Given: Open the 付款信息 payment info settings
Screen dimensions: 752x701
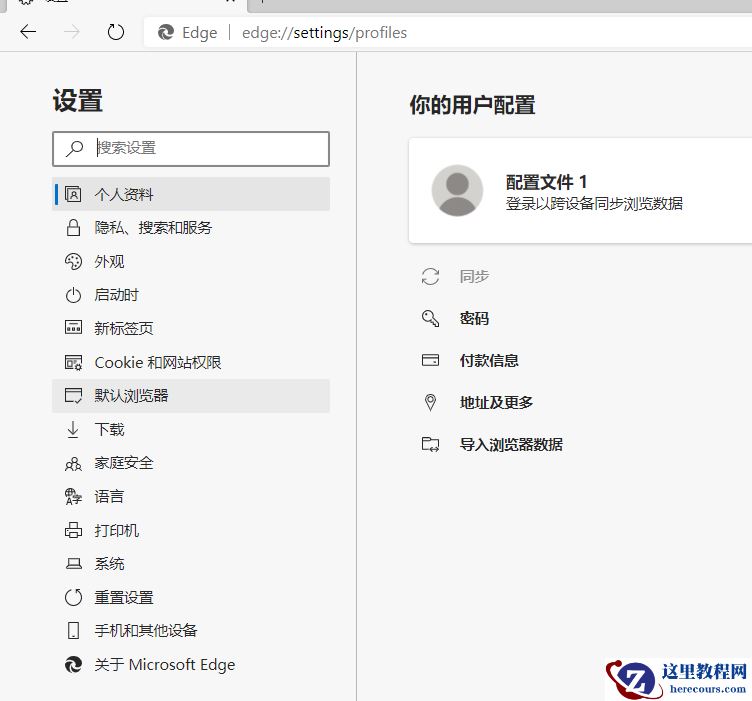Looking at the screenshot, I should 489,360.
